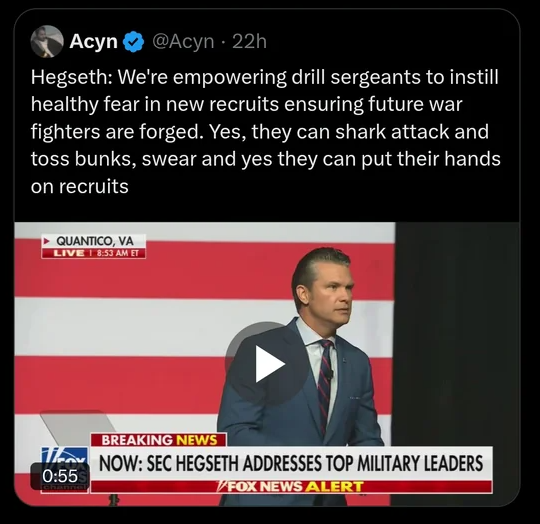Open the 22h timestamp link
Screen dimensions: 540x524
pos(249,42)
